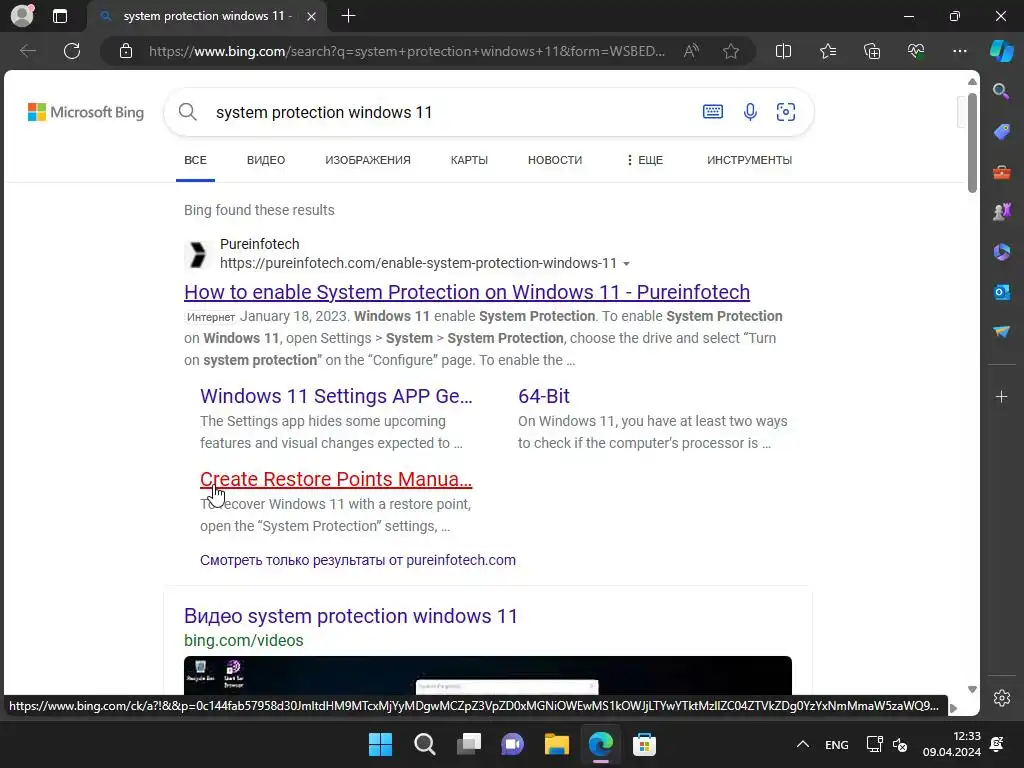Switch to the ВИДЕО tab

(266, 160)
